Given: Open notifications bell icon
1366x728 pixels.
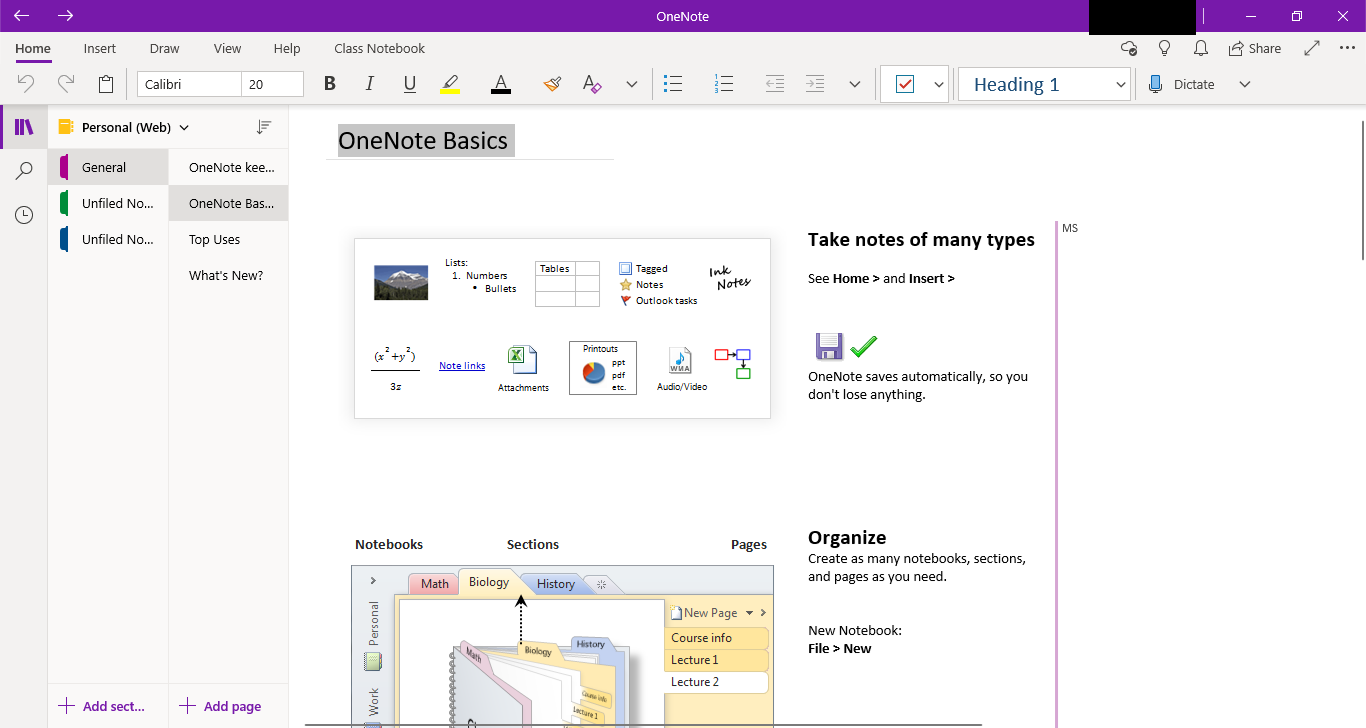Looking at the screenshot, I should (1201, 48).
